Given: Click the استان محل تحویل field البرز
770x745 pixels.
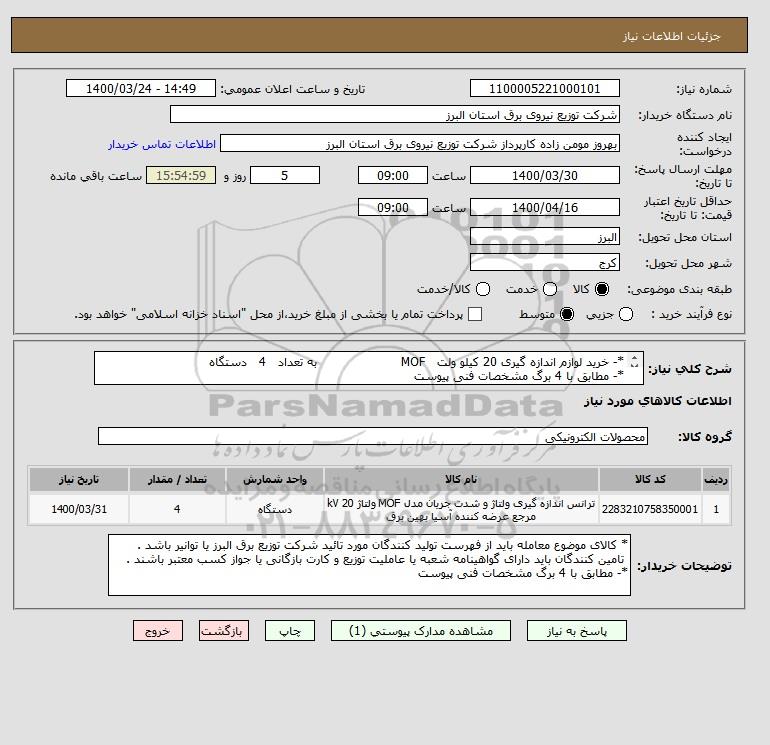Looking at the screenshot, I should (x=545, y=237).
